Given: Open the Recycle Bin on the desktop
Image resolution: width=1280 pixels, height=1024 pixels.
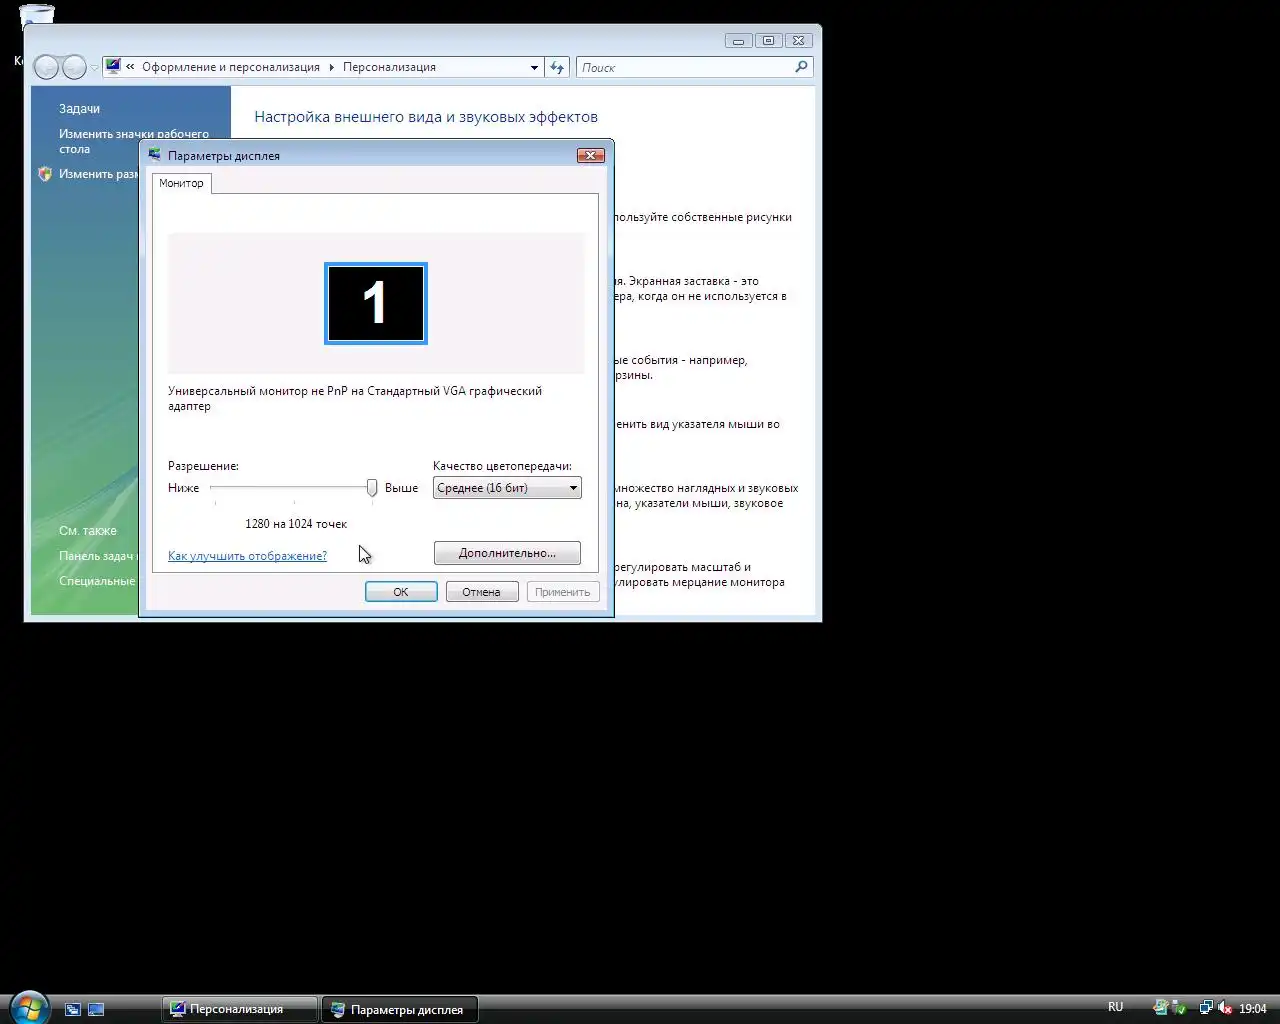Looking at the screenshot, I should coord(37,14).
